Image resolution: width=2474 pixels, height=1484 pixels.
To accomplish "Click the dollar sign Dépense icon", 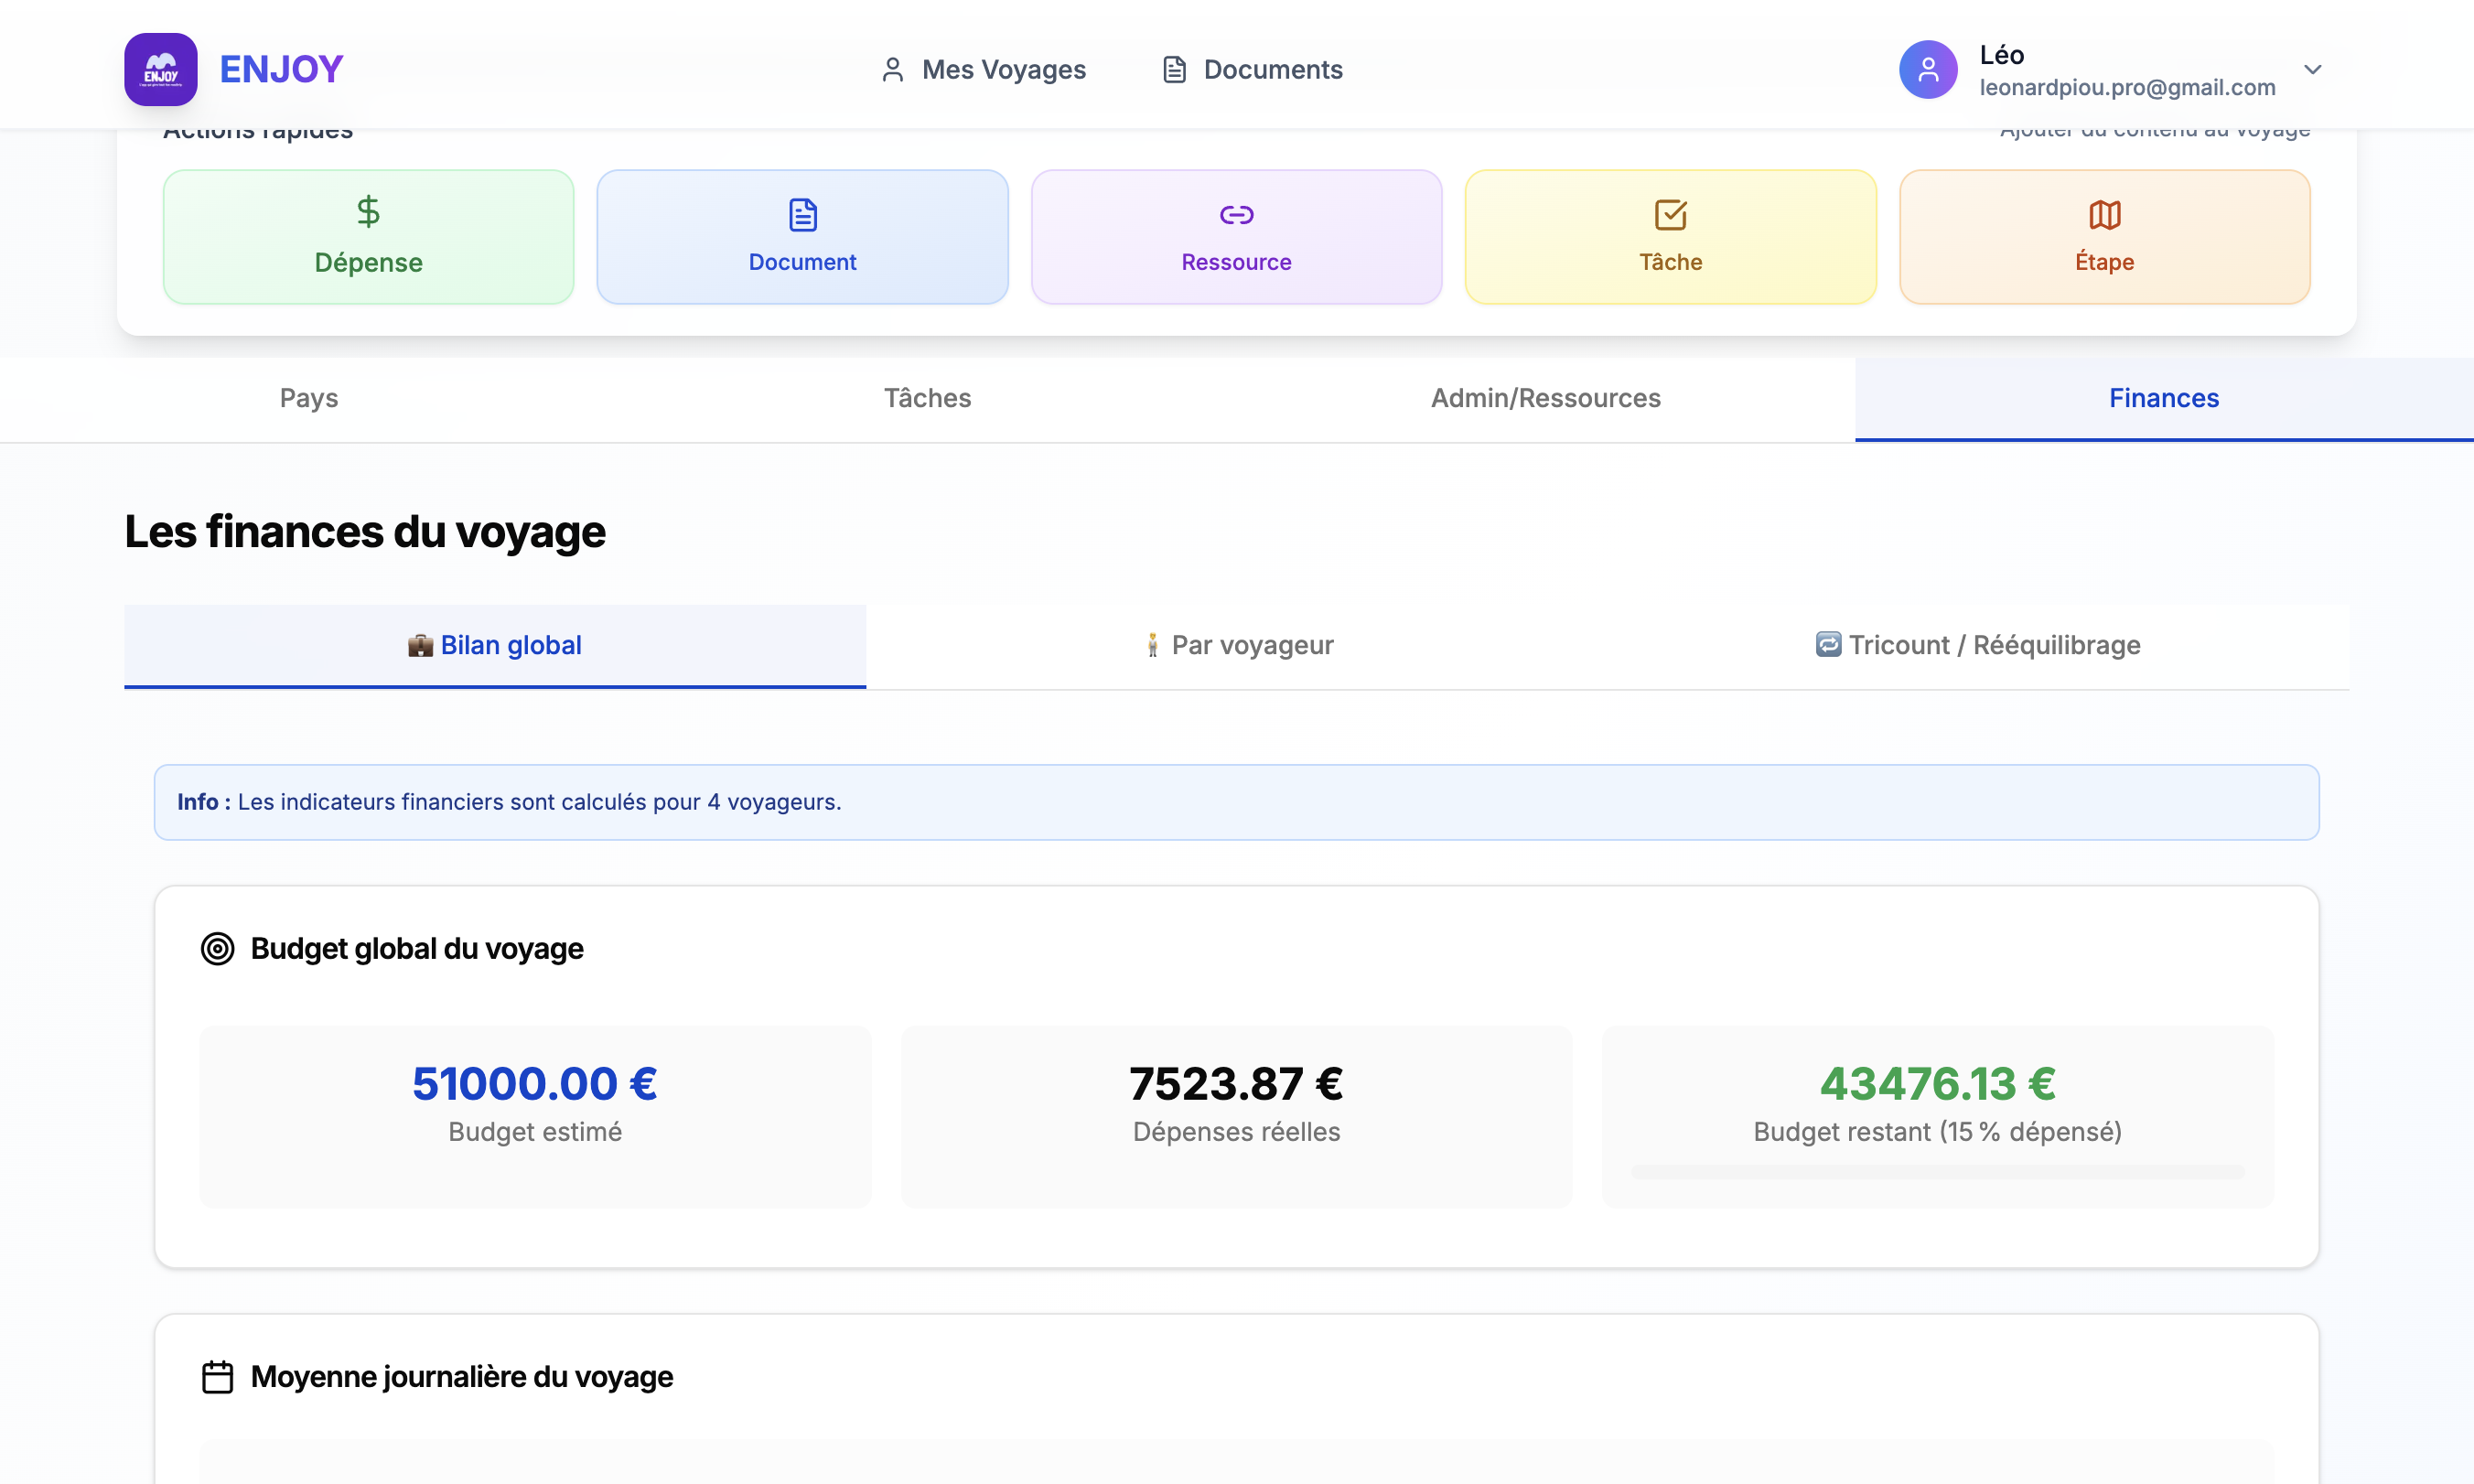I will click(368, 212).
